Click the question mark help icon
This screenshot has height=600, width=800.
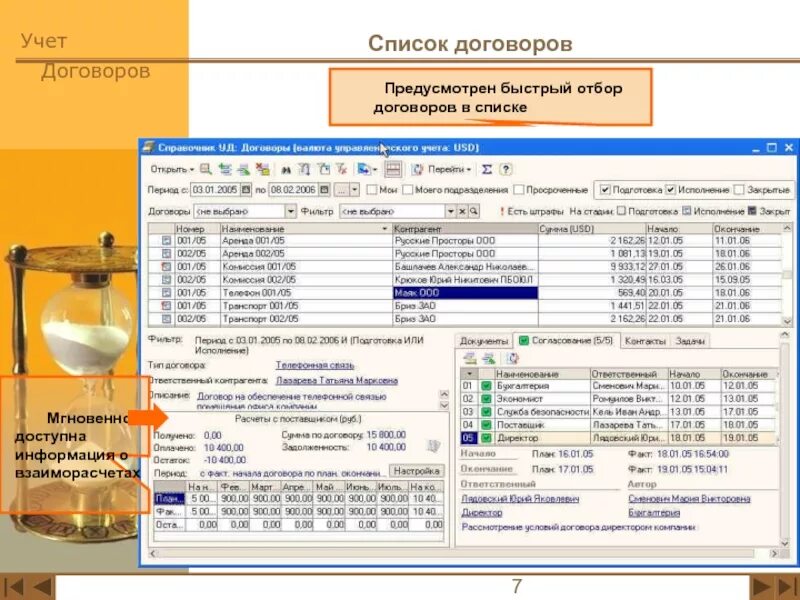(x=506, y=169)
